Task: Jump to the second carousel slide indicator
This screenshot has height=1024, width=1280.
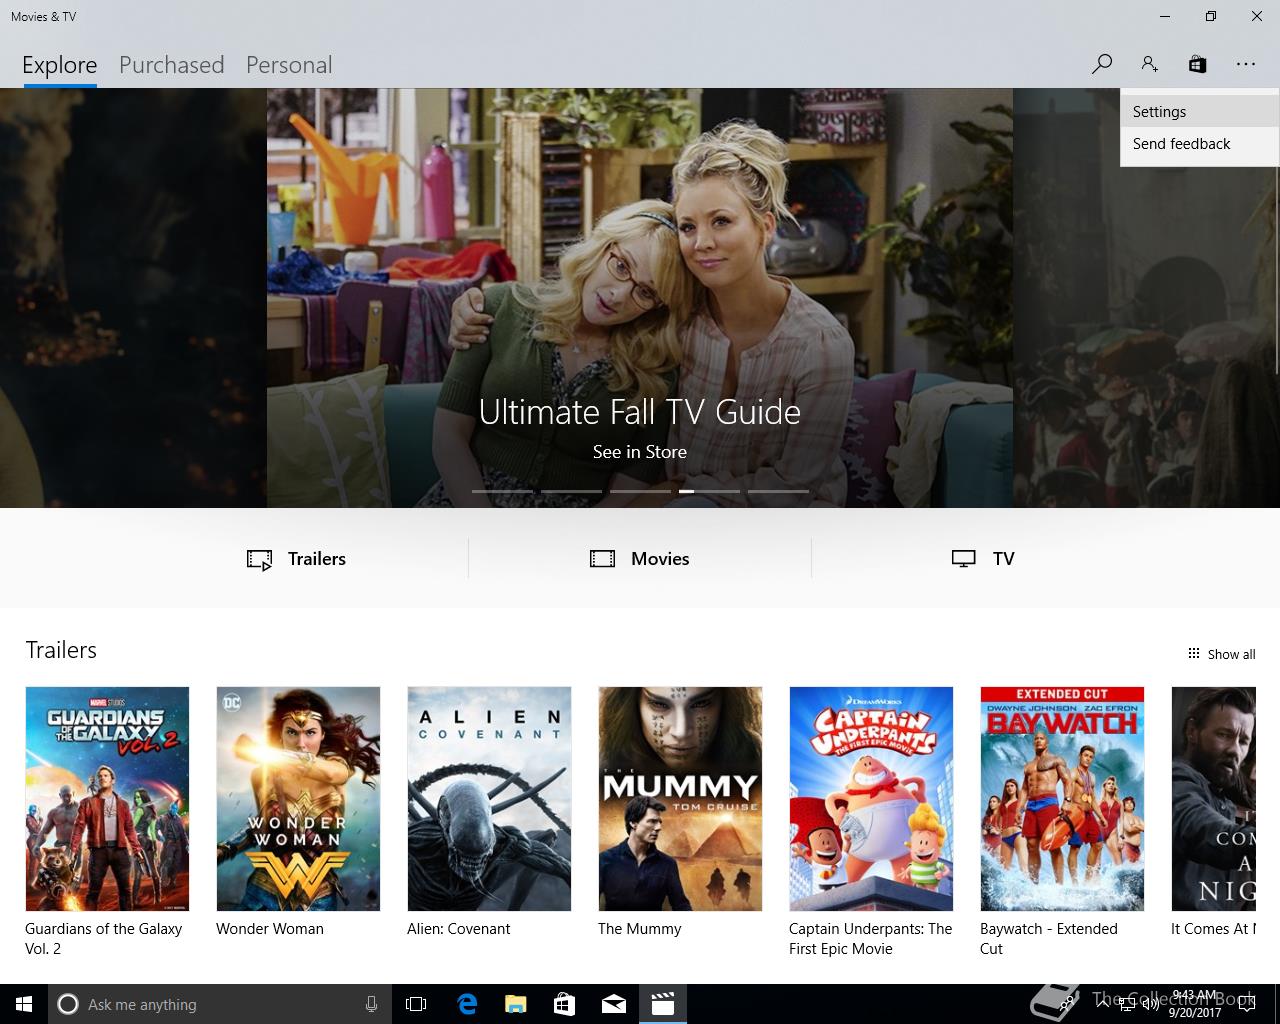Action: (x=571, y=491)
